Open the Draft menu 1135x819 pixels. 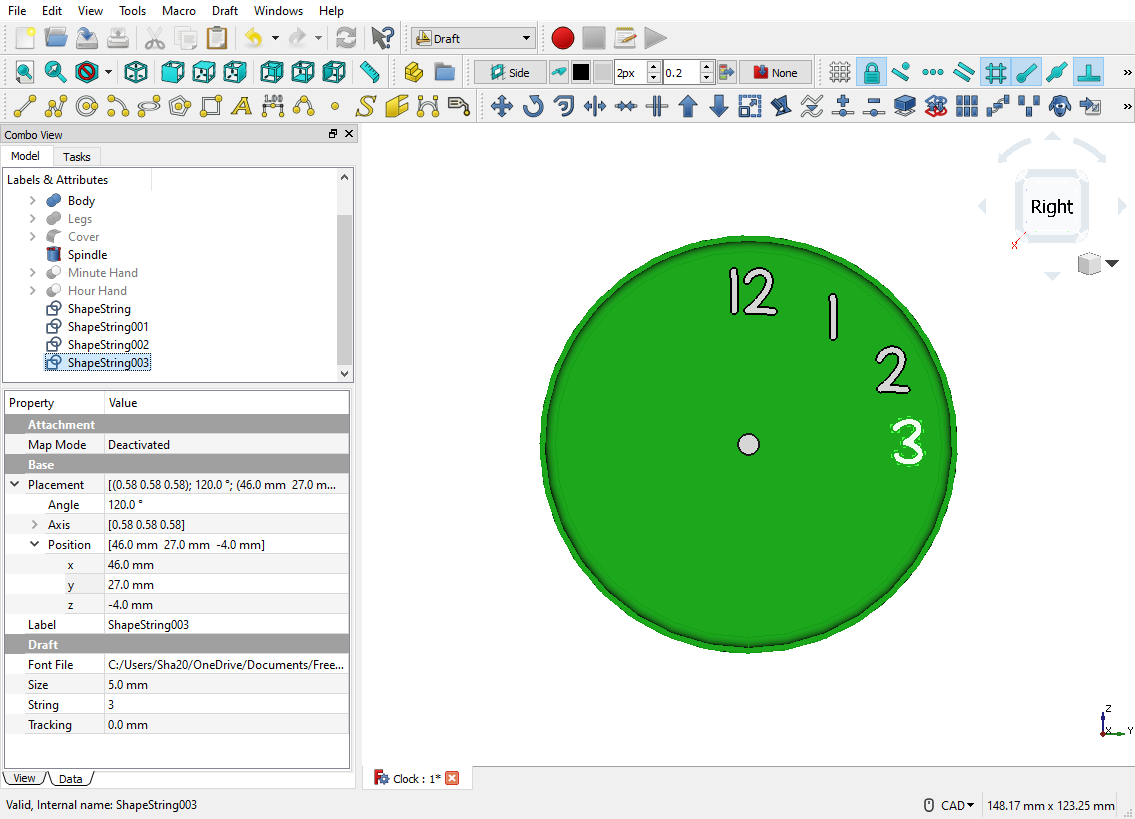click(224, 11)
